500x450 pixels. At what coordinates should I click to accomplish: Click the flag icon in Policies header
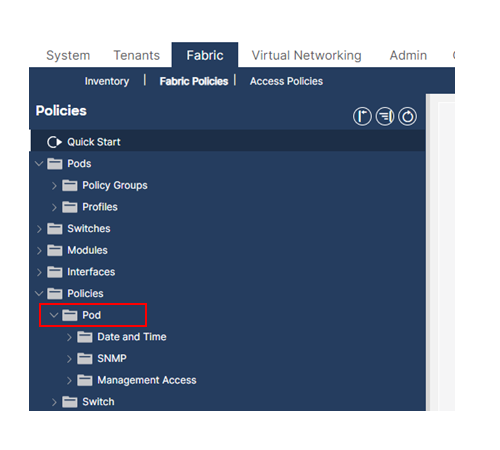[x=362, y=116]
